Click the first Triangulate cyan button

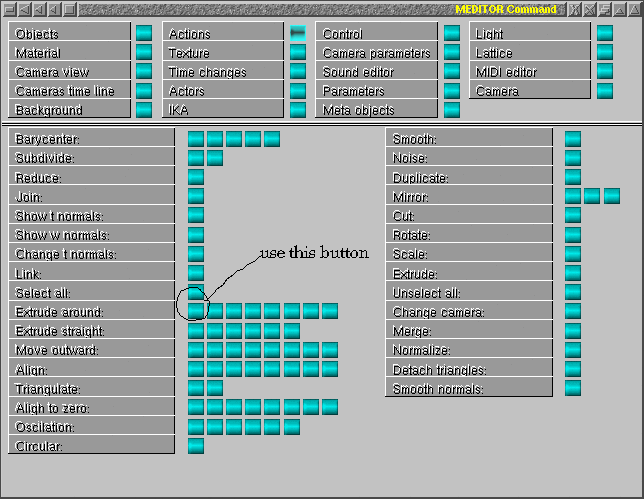(x=196, y=388)
